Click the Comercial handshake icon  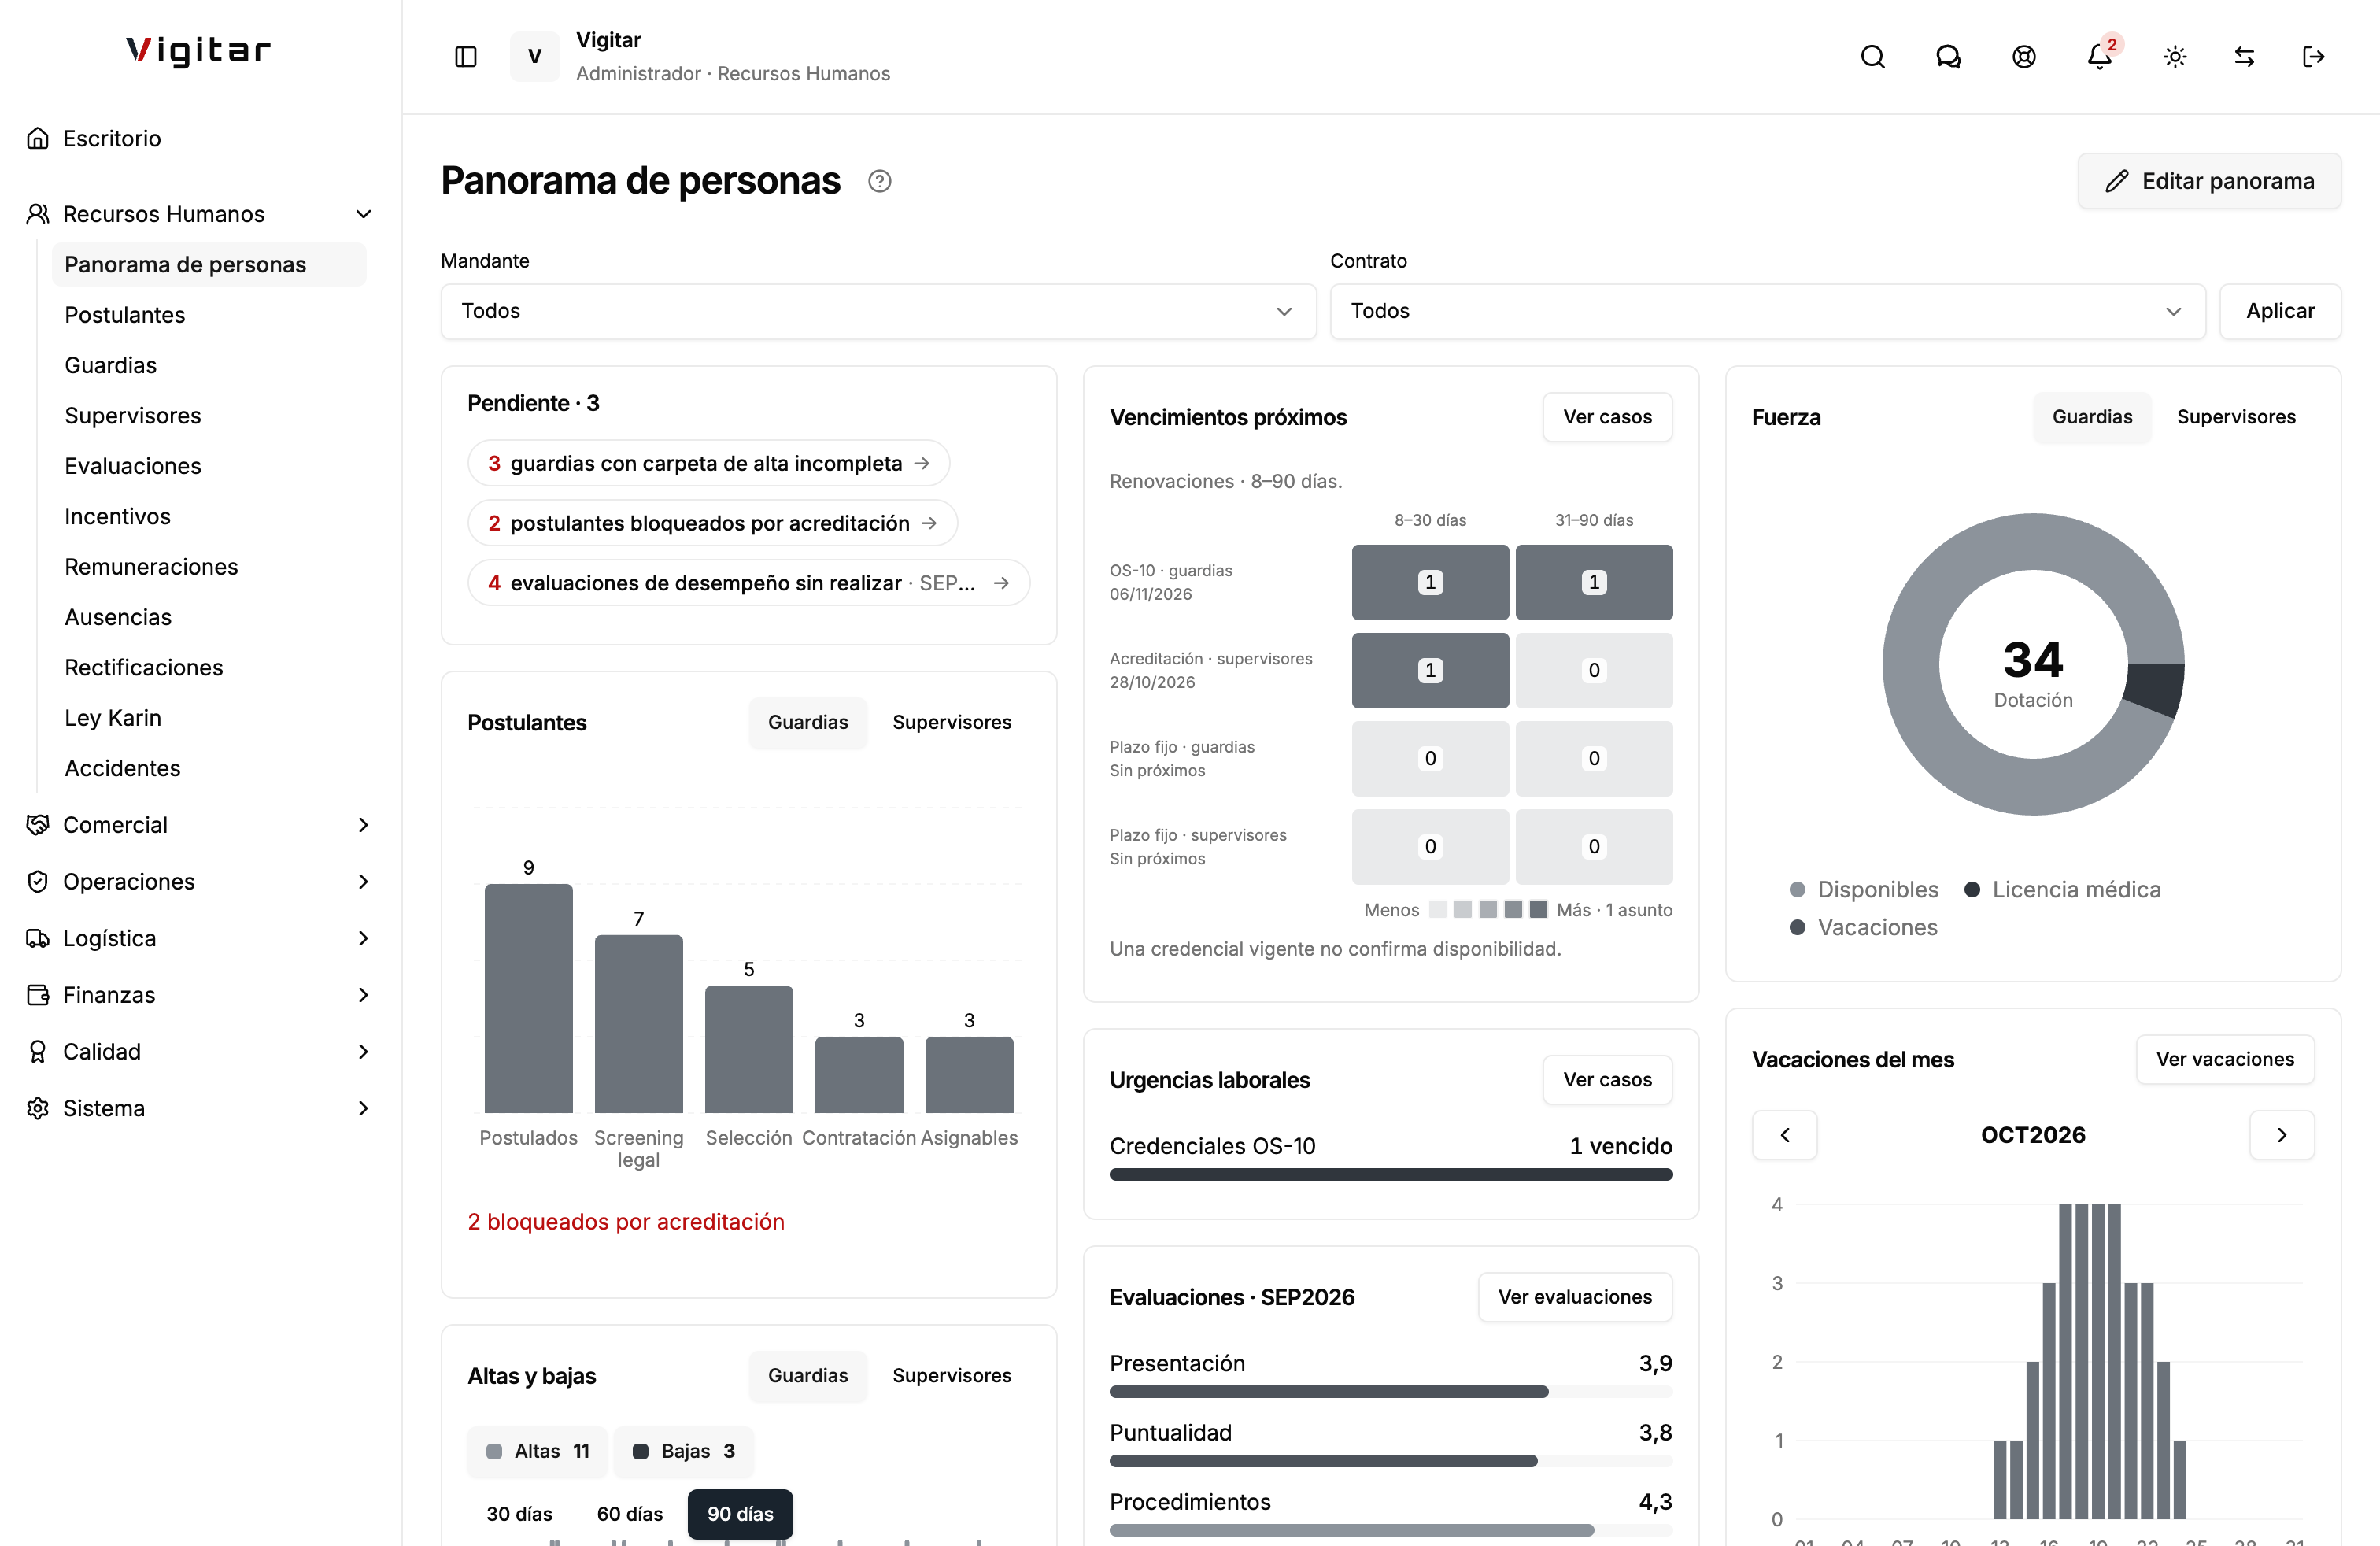(x=38, y=825)
